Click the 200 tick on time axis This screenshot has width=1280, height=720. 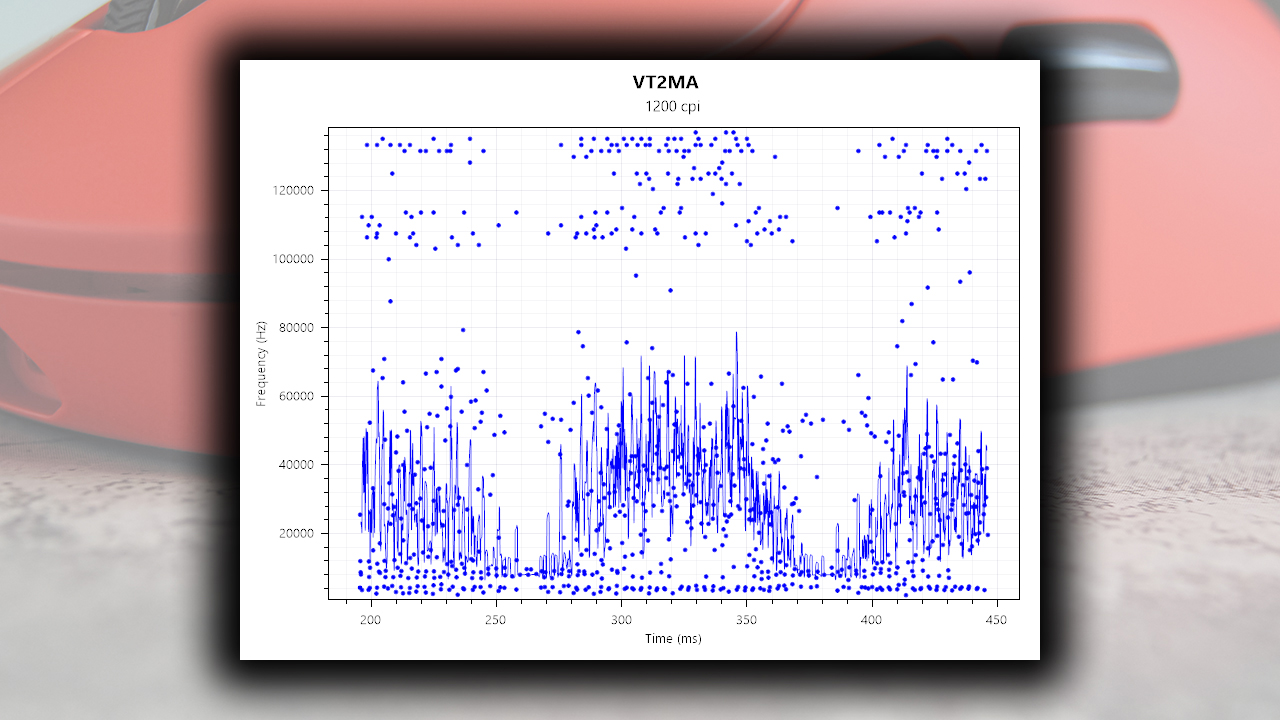[x=371, y=619]
